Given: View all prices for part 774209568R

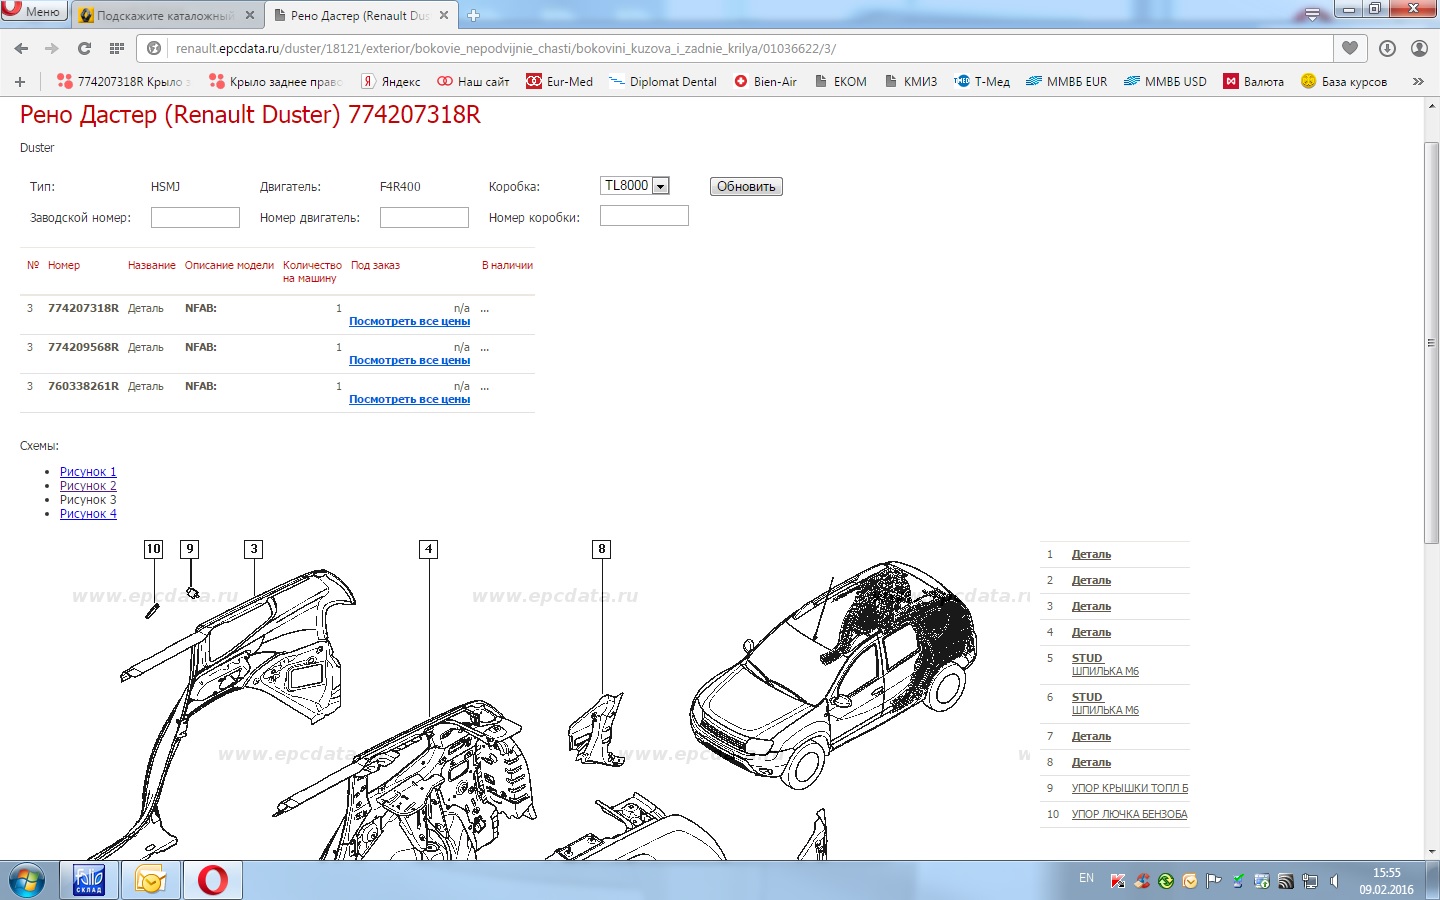Looking at the screenshot, I should coord(409,360).
